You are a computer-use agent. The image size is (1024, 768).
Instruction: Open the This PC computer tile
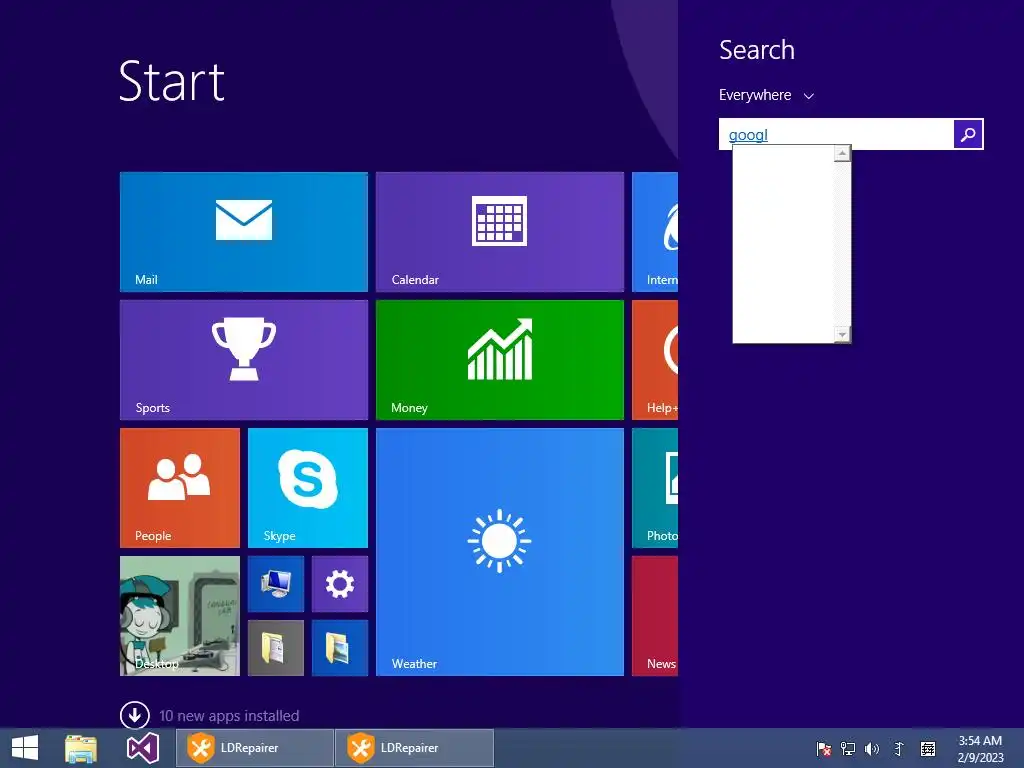click(x=276, y=584)
